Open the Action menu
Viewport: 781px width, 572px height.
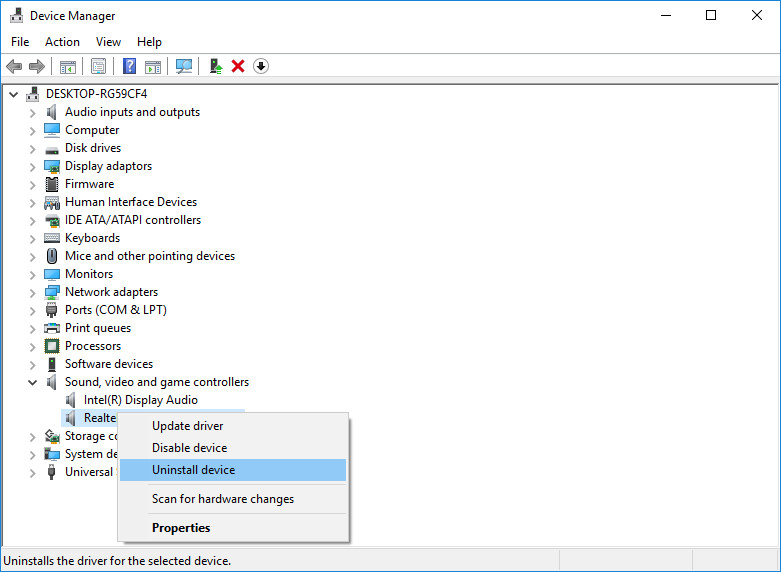(62, 42)
